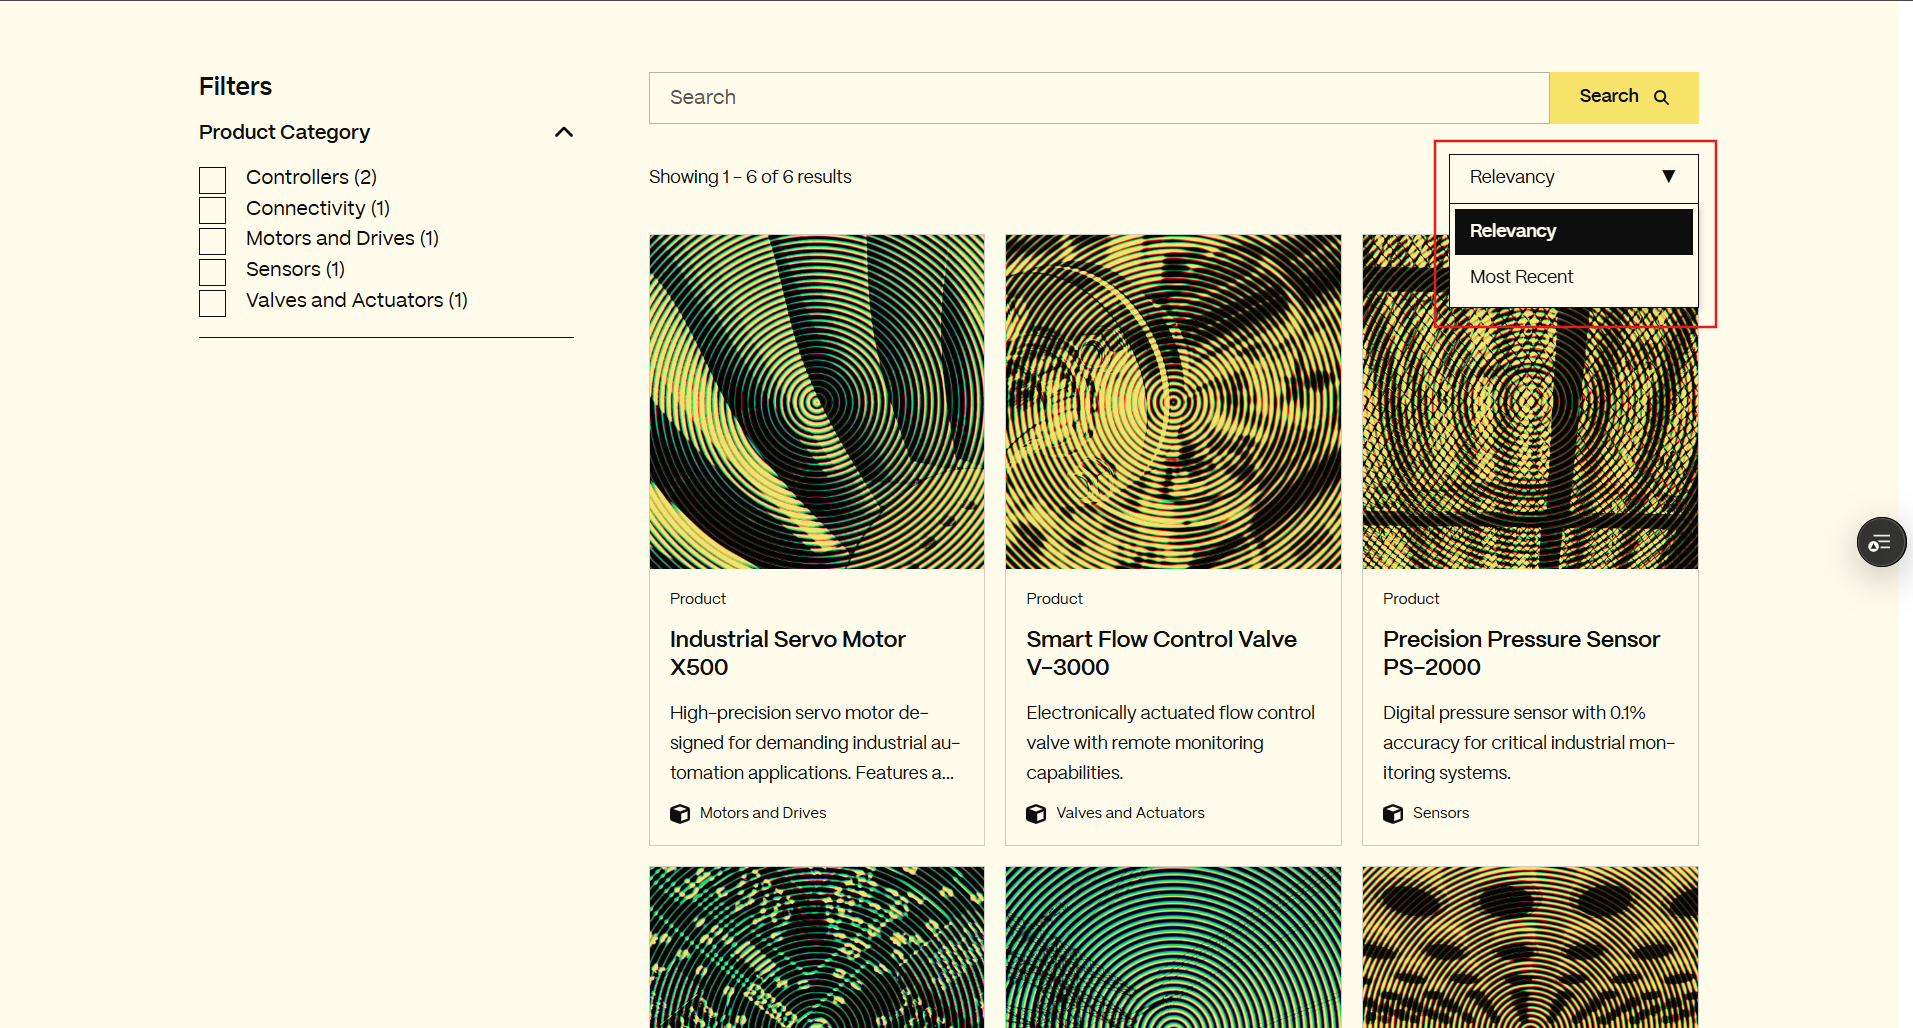1913x1028 pixels.
Task: Select the Sensors category checkbox
Action: click(213, 272)
